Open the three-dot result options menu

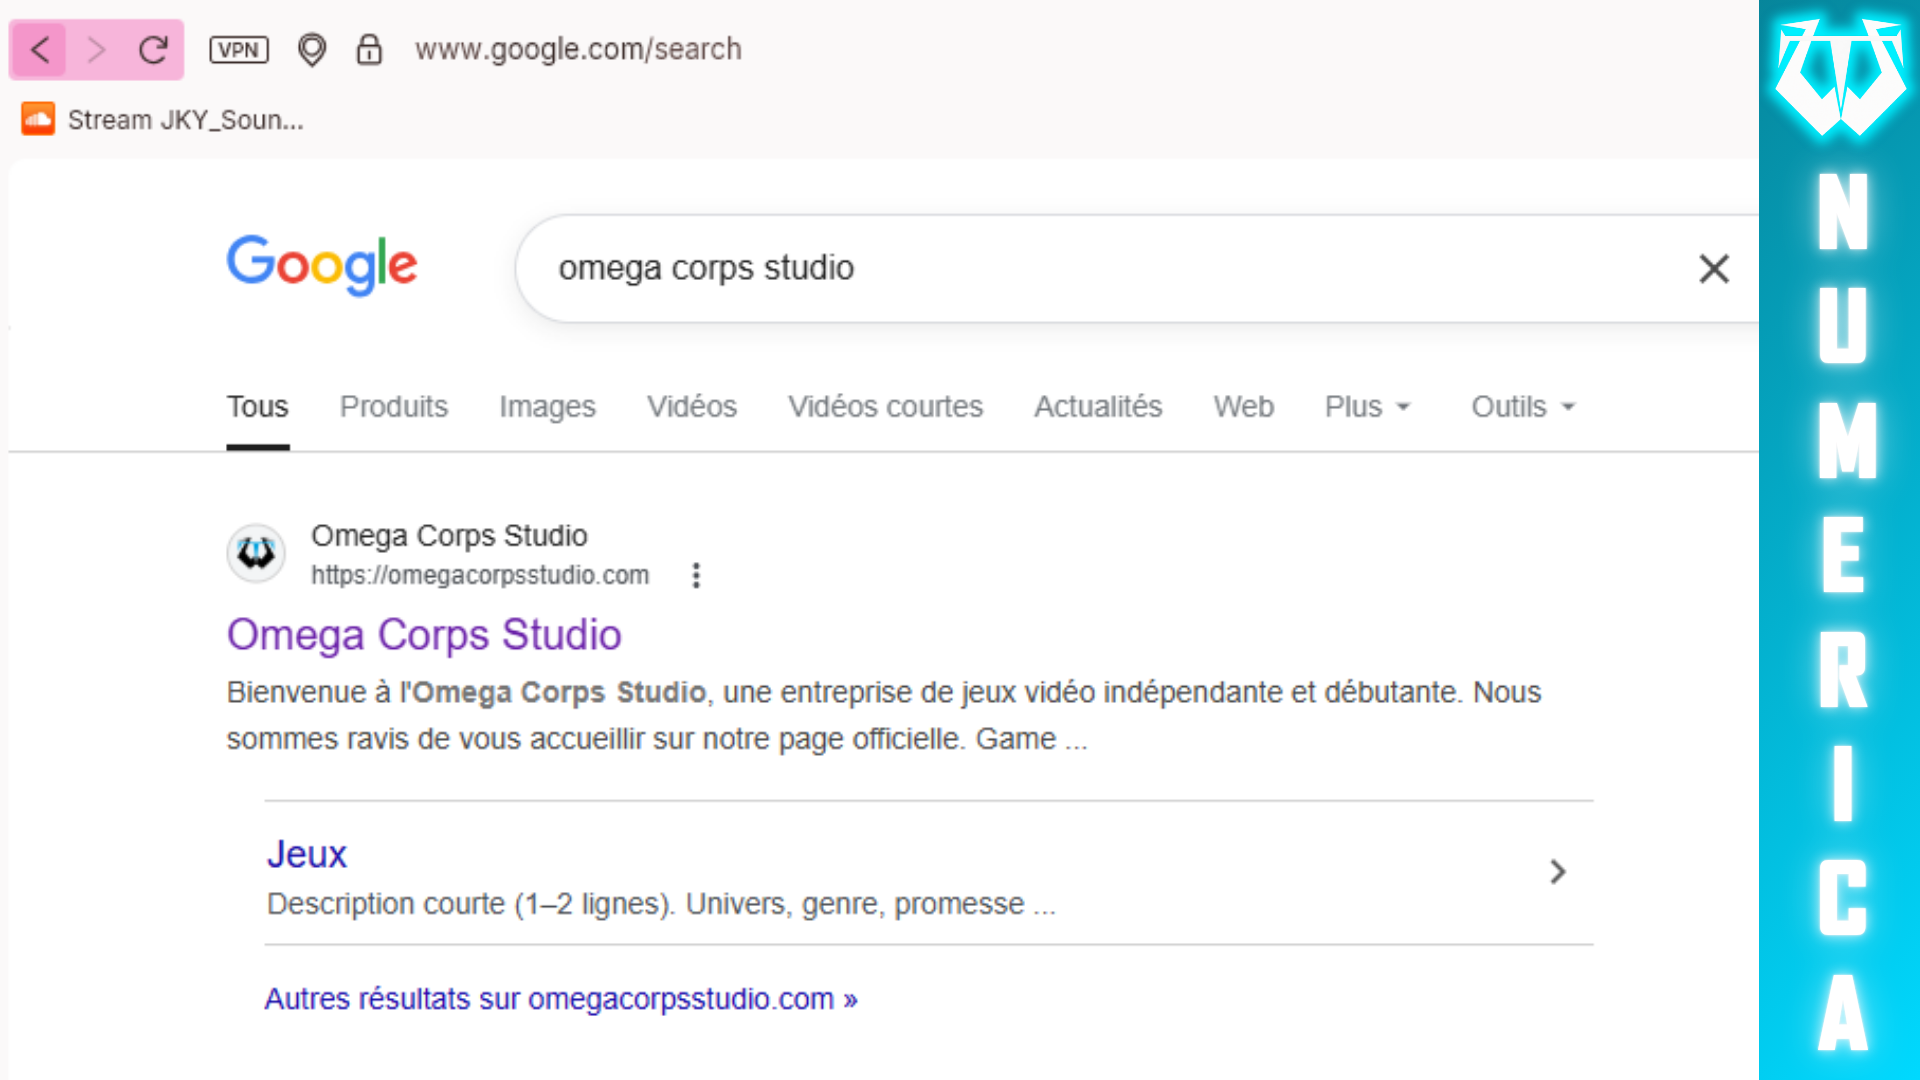click(x=696, y=575)
